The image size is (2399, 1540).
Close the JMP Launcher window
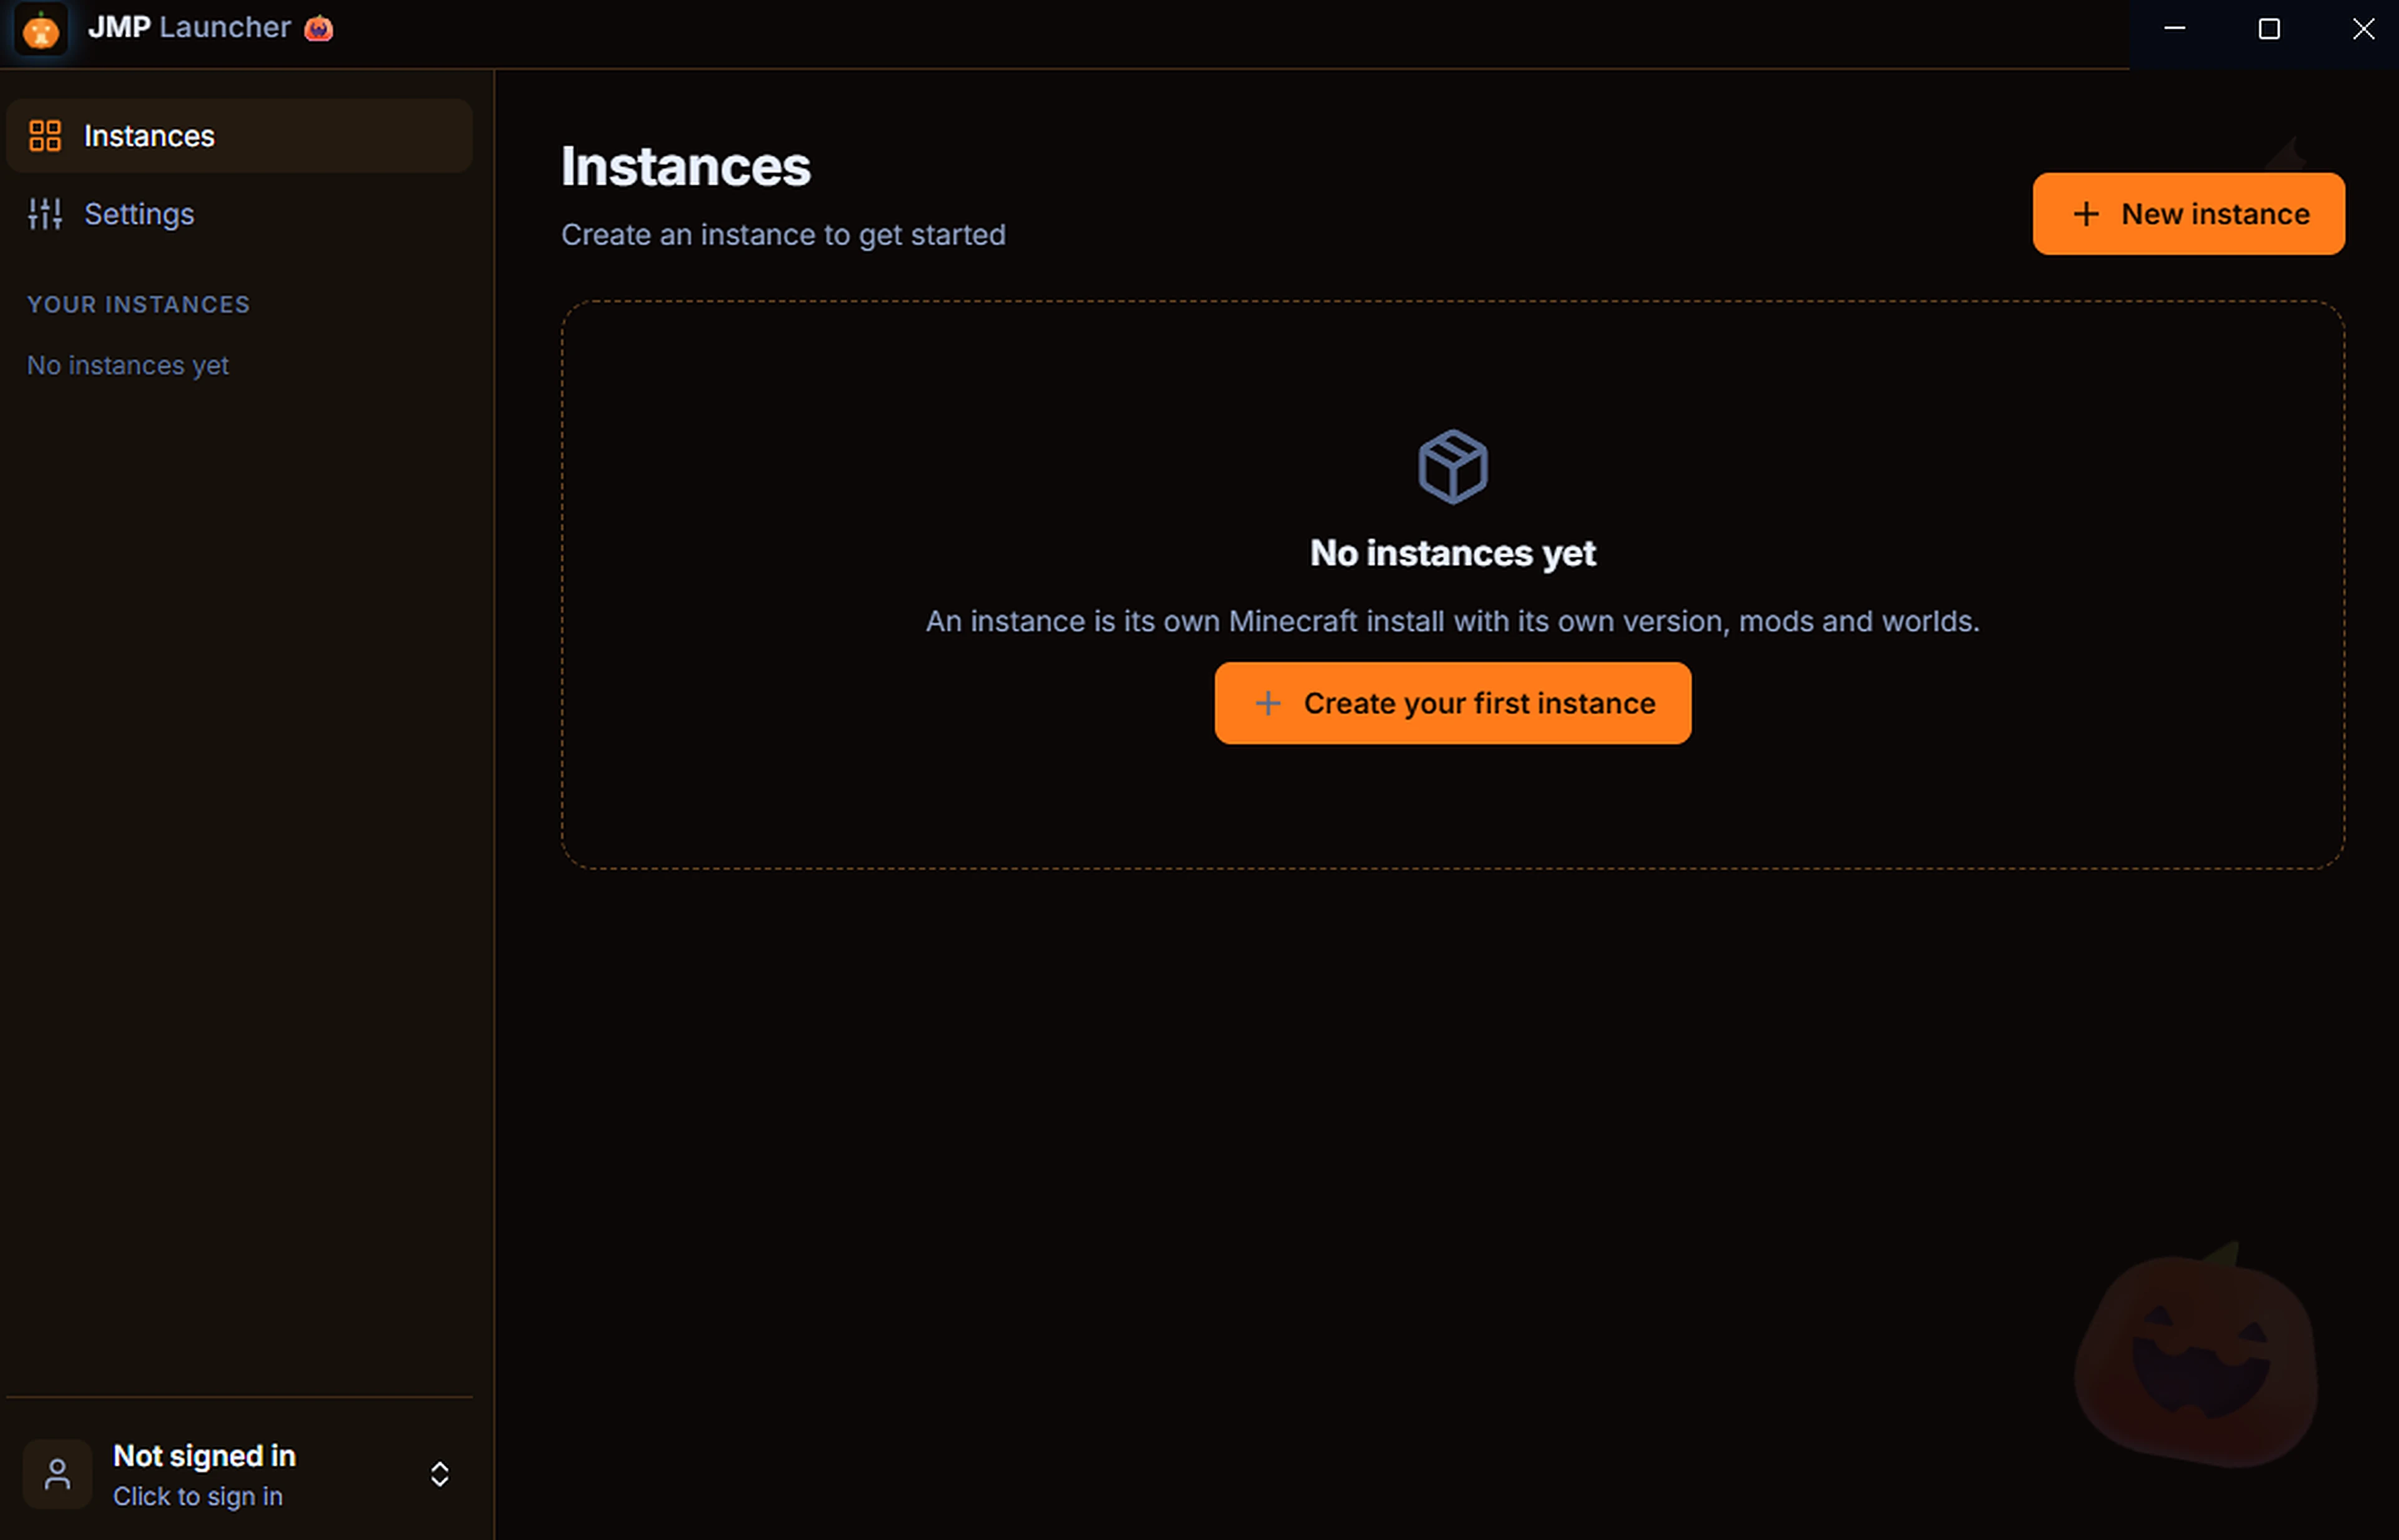click(x=2363, y=29)
